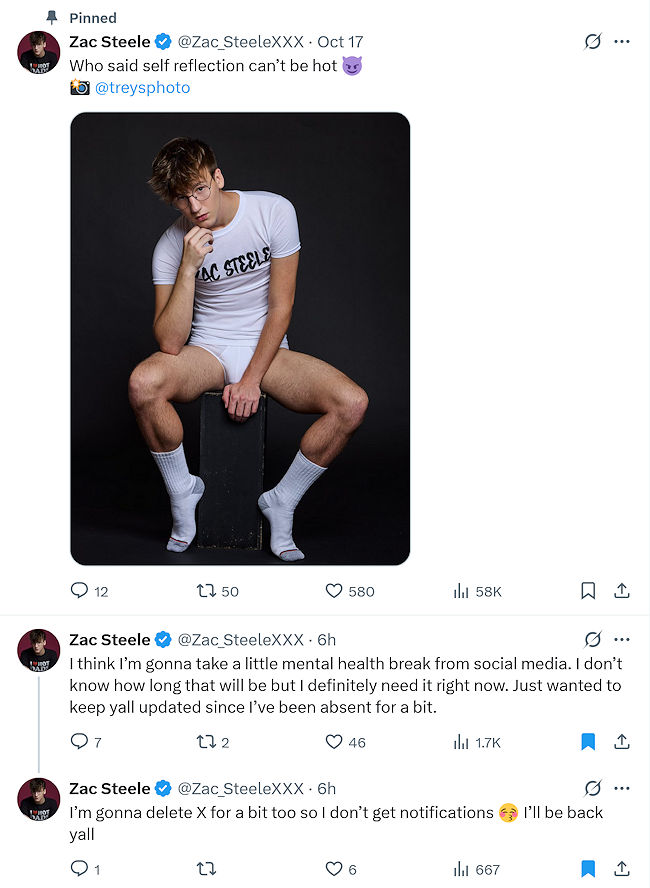Like the mental health break post
Screen dimensions: 650x888
click(x=335, y=742)
